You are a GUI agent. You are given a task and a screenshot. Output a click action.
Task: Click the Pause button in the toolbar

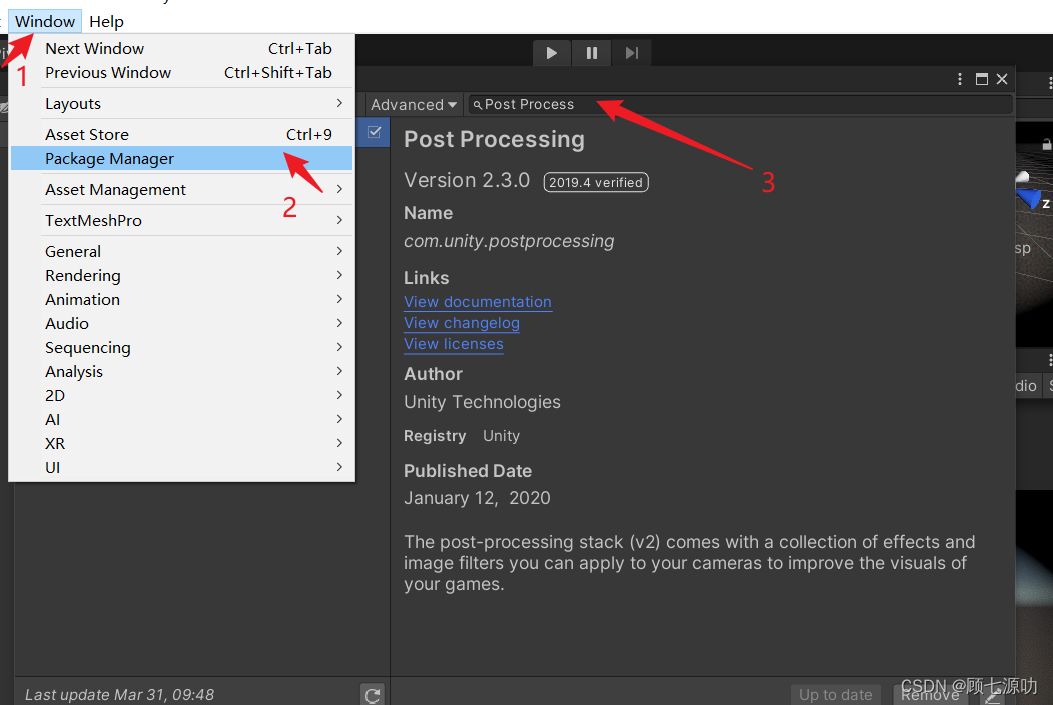pos(592,53)
